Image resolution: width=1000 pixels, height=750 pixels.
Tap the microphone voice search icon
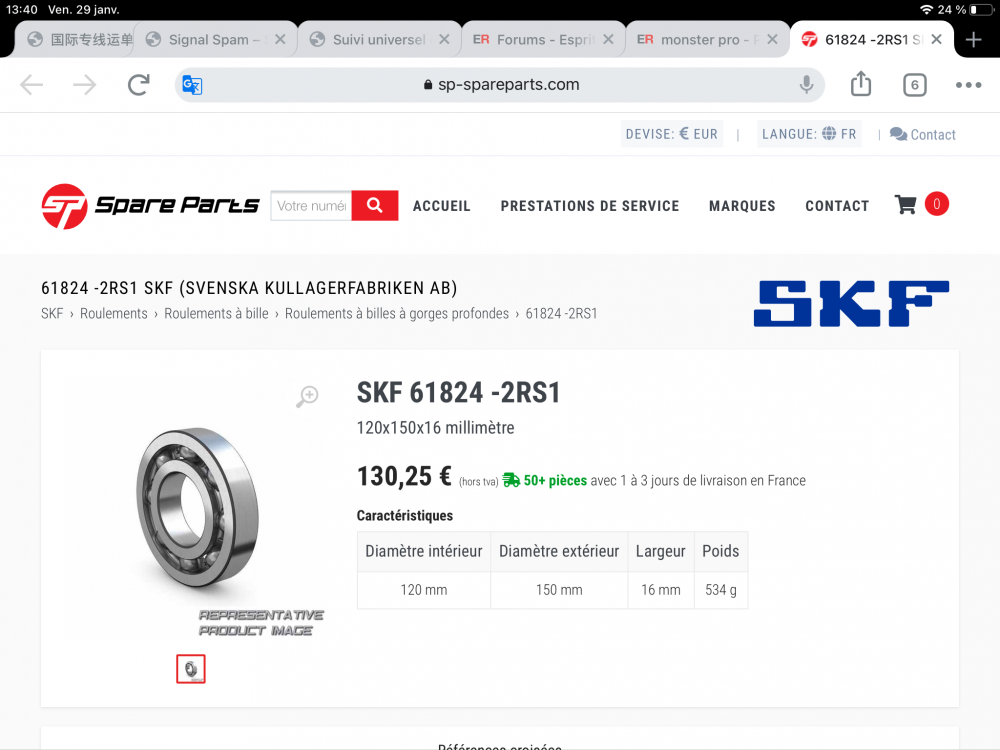pyautogui.click(x=806, y=85)
